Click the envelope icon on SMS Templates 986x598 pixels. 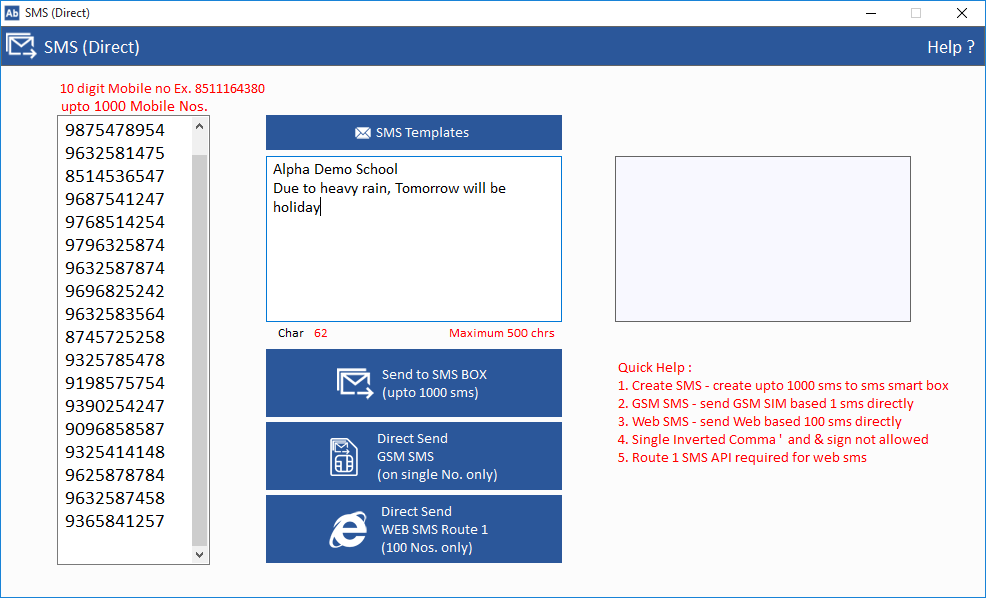(362, 133)
